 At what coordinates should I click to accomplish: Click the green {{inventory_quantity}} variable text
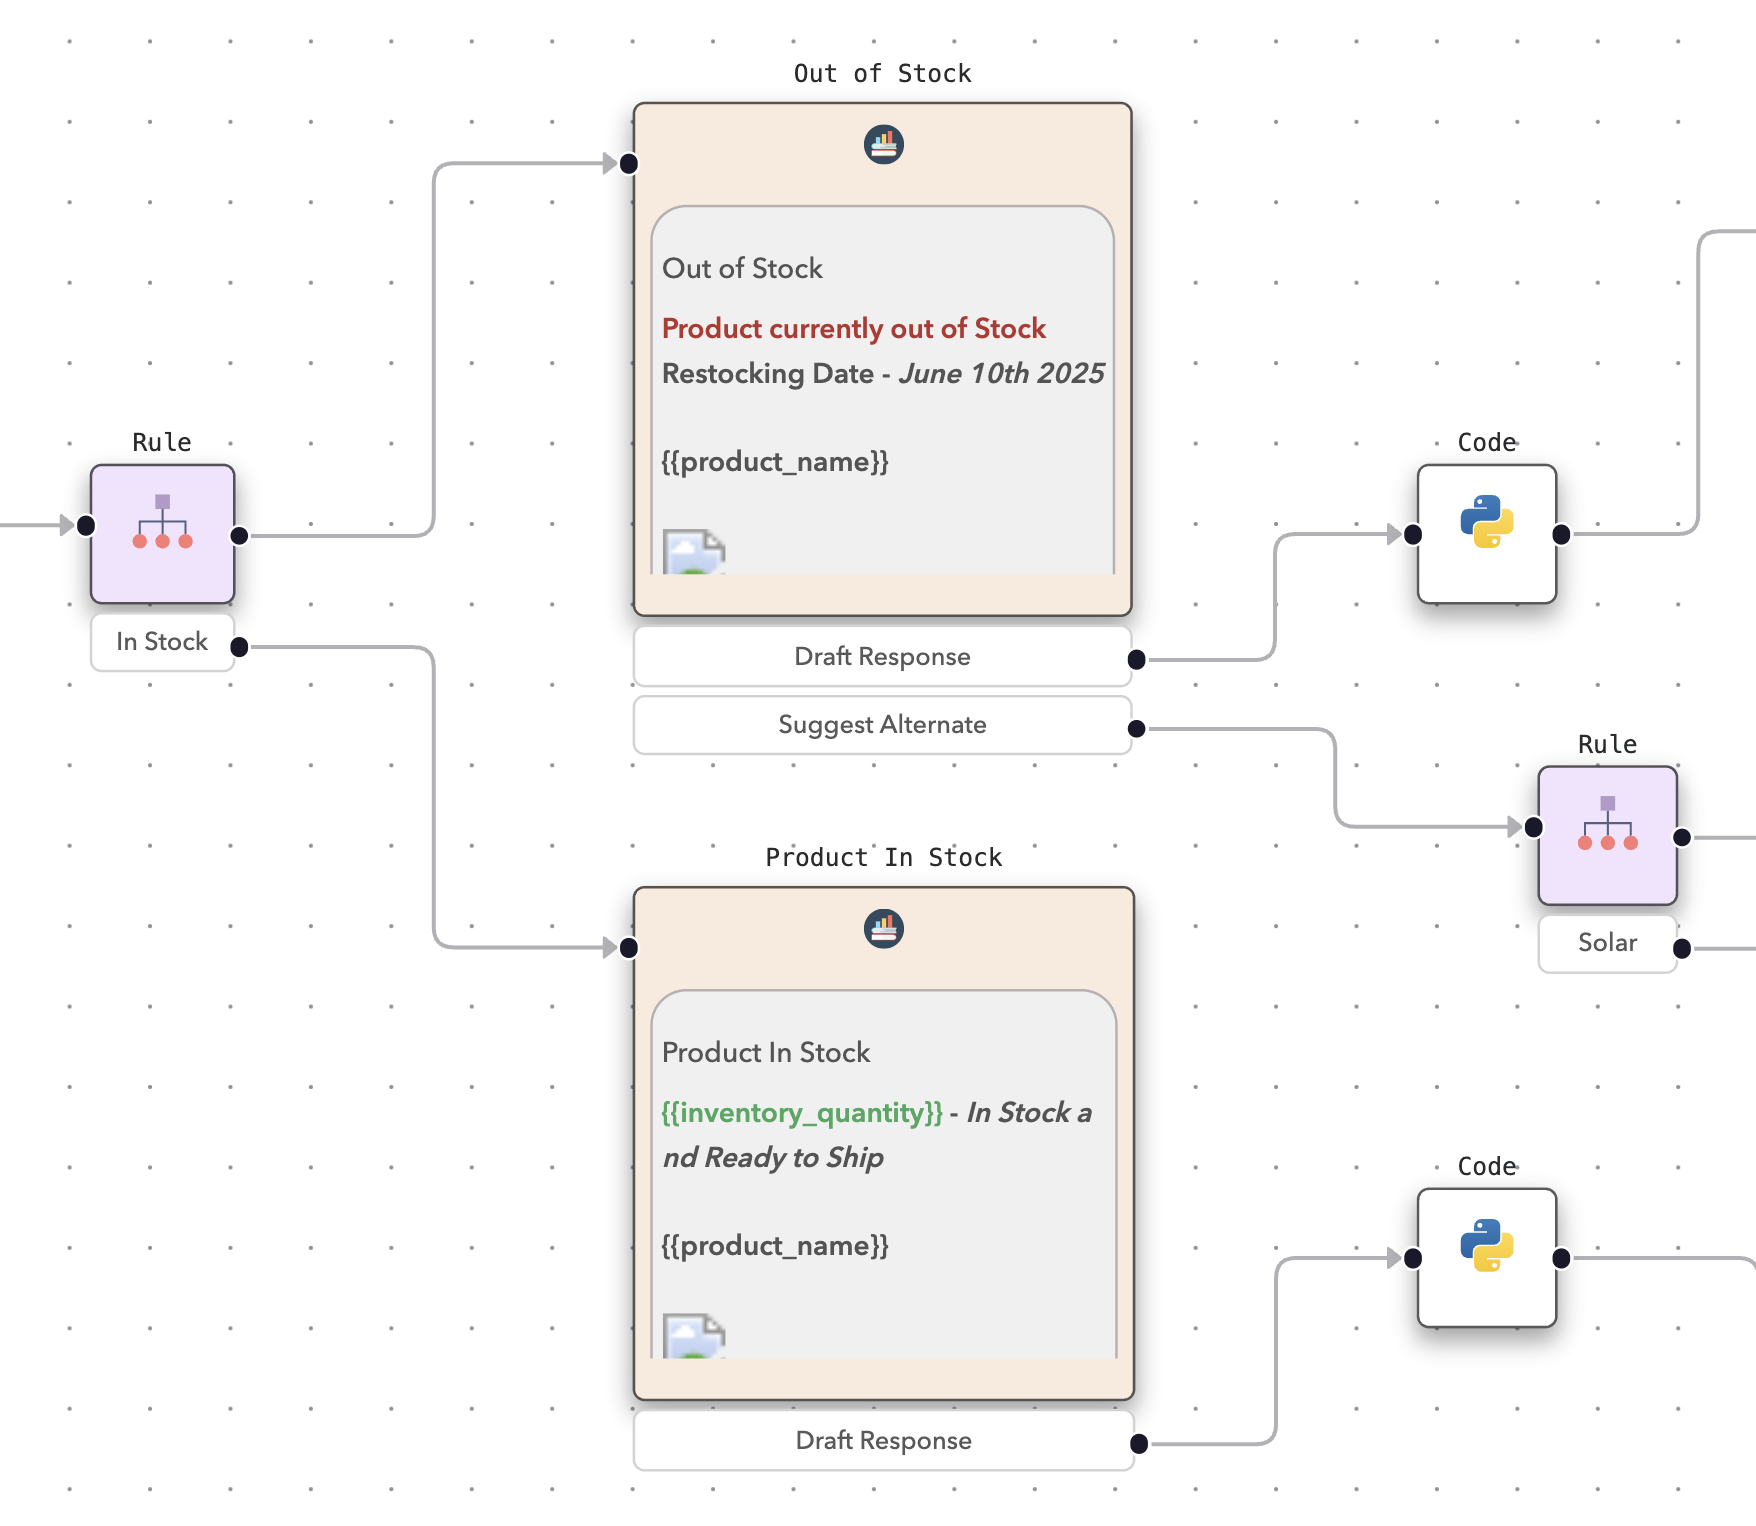coord(801,1113)
